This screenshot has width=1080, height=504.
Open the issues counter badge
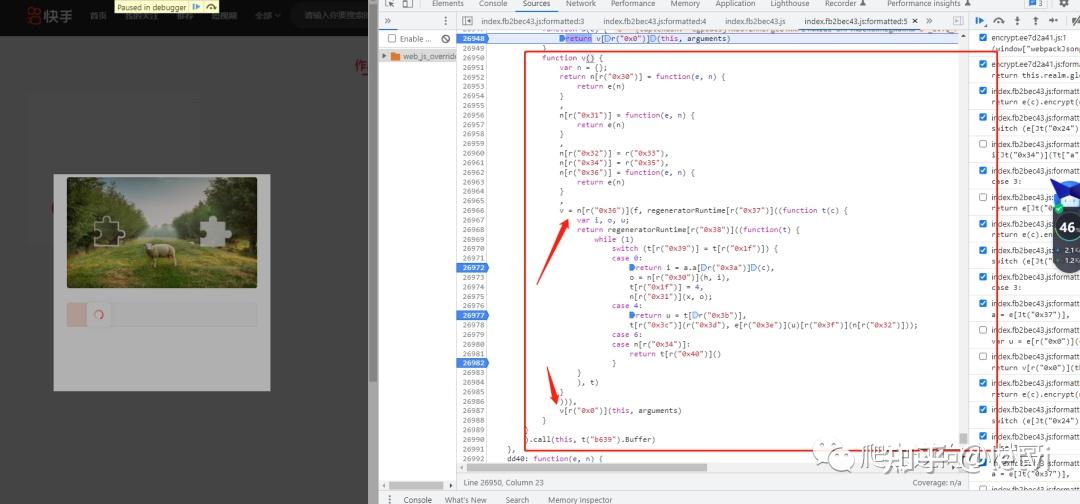[x=1036, y=3]
